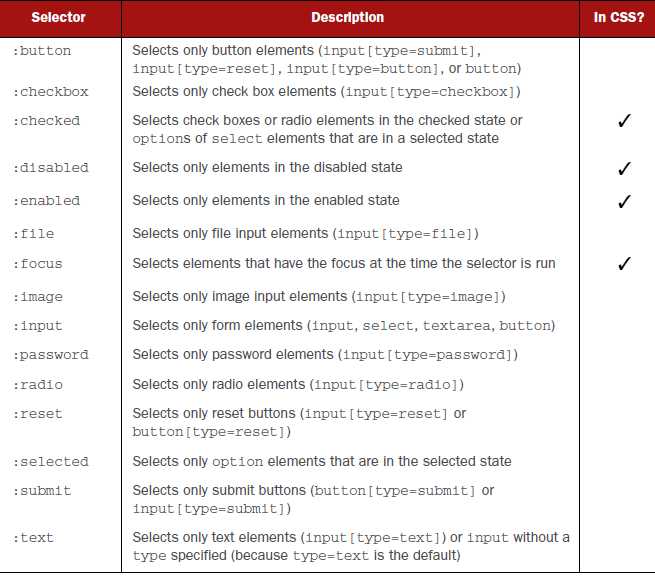The height and width of the screenshot is (580, 655).
Task: Click the :file selector name
Action: pyautogui.click(x=34, y=234)
